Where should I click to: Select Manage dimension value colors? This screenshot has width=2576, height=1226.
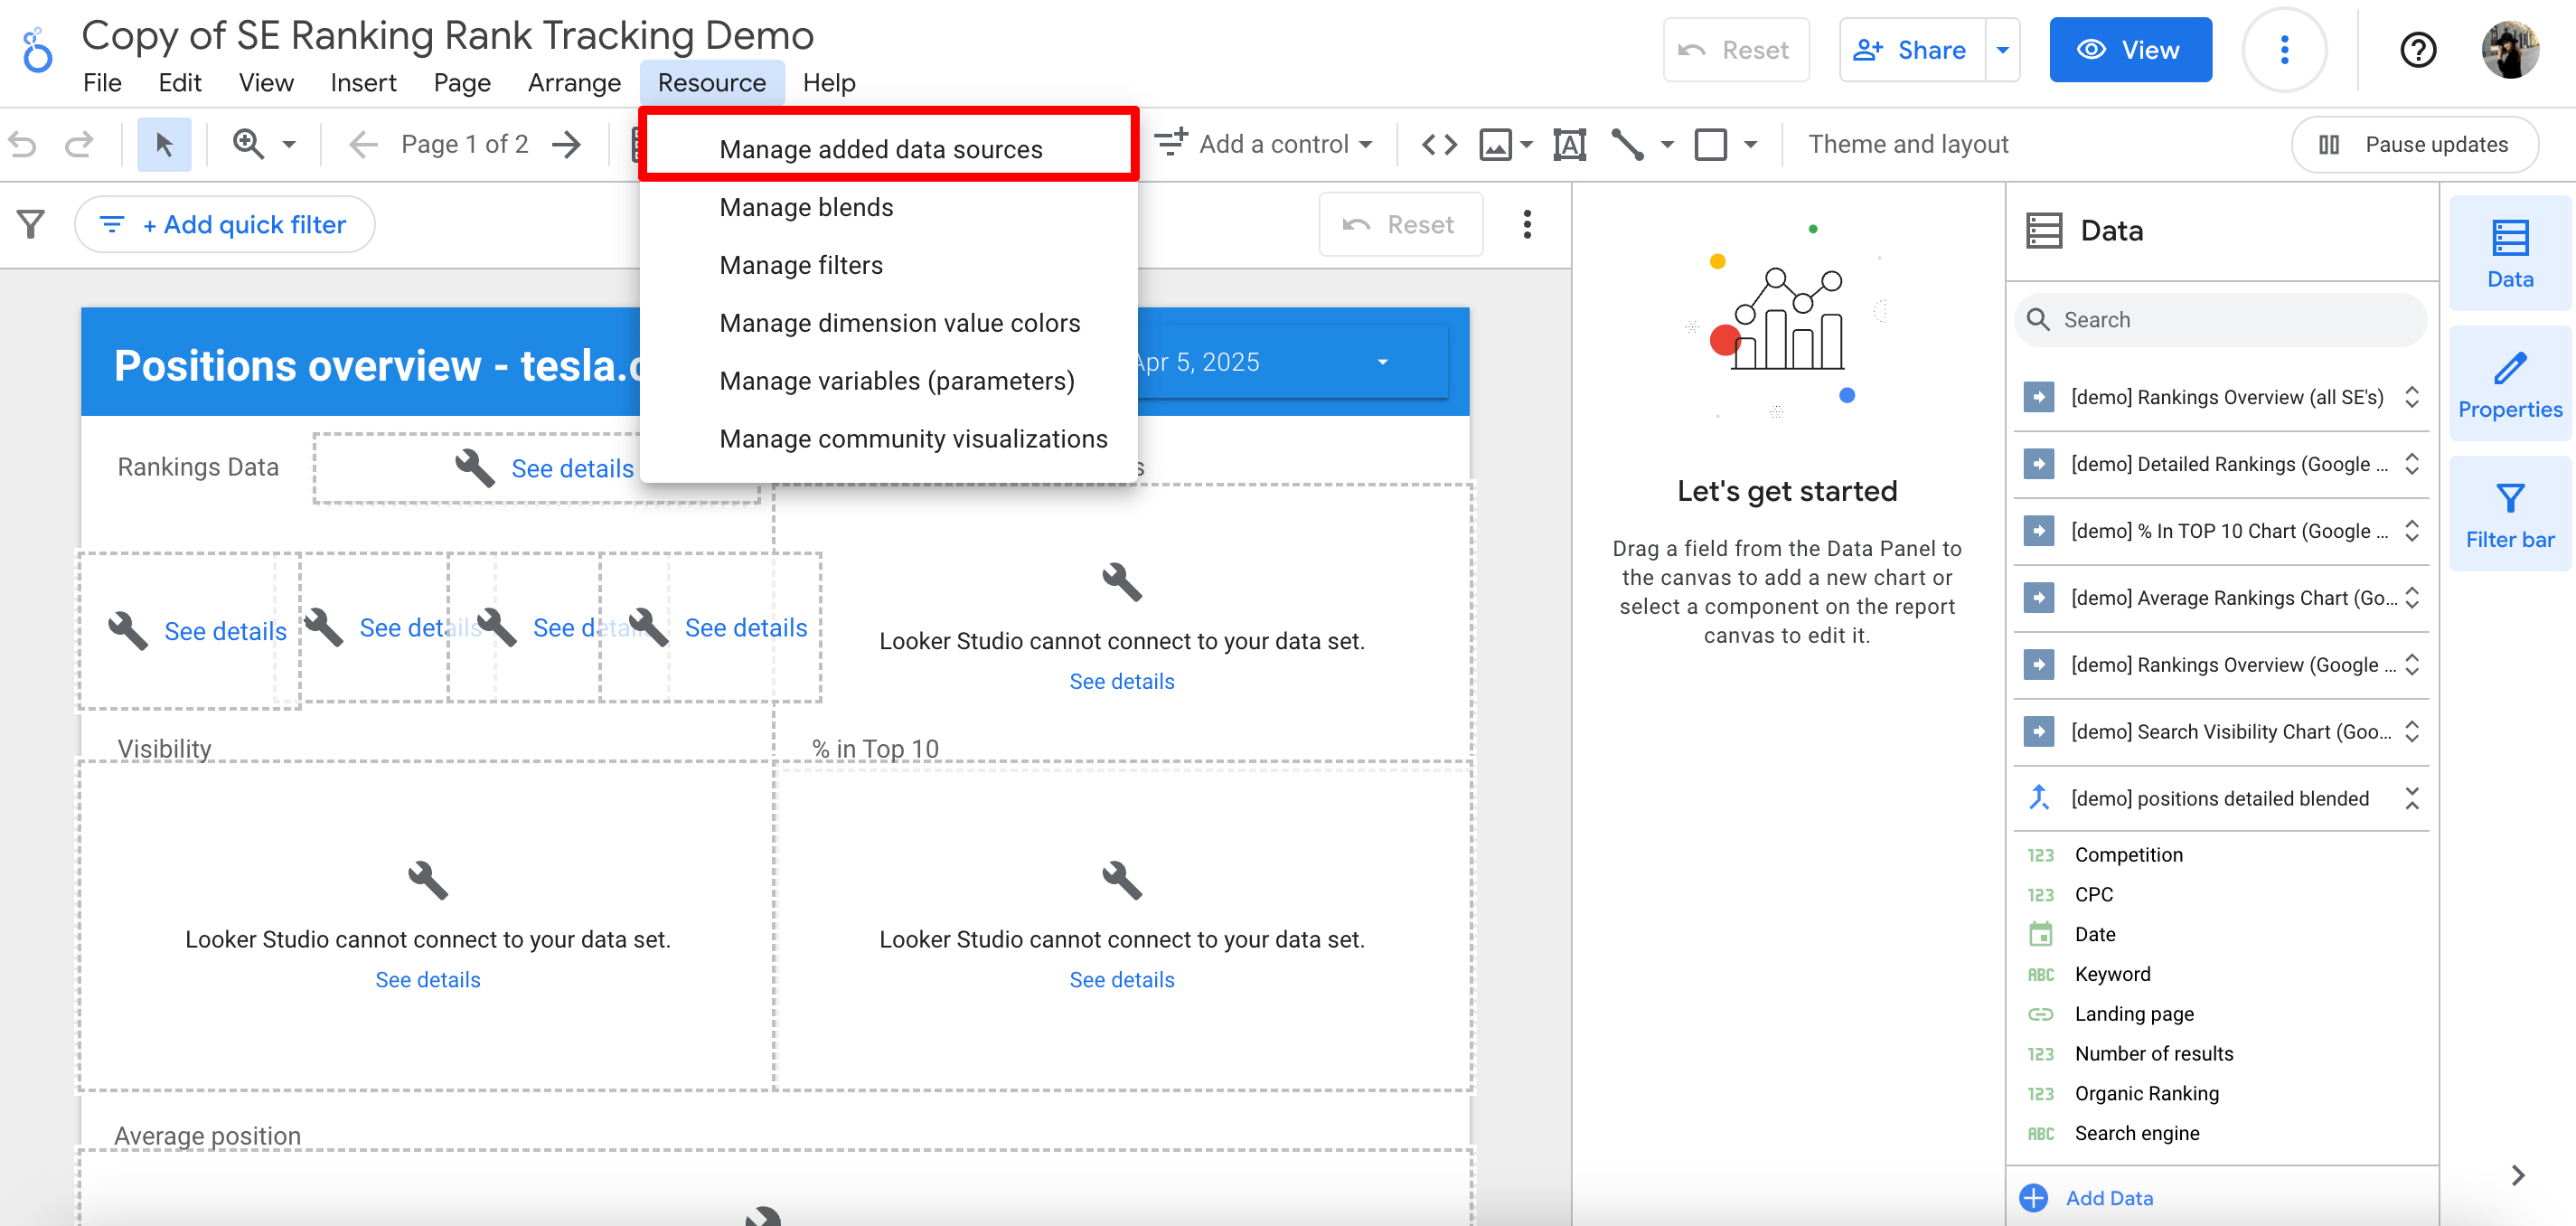coord(888,323)
